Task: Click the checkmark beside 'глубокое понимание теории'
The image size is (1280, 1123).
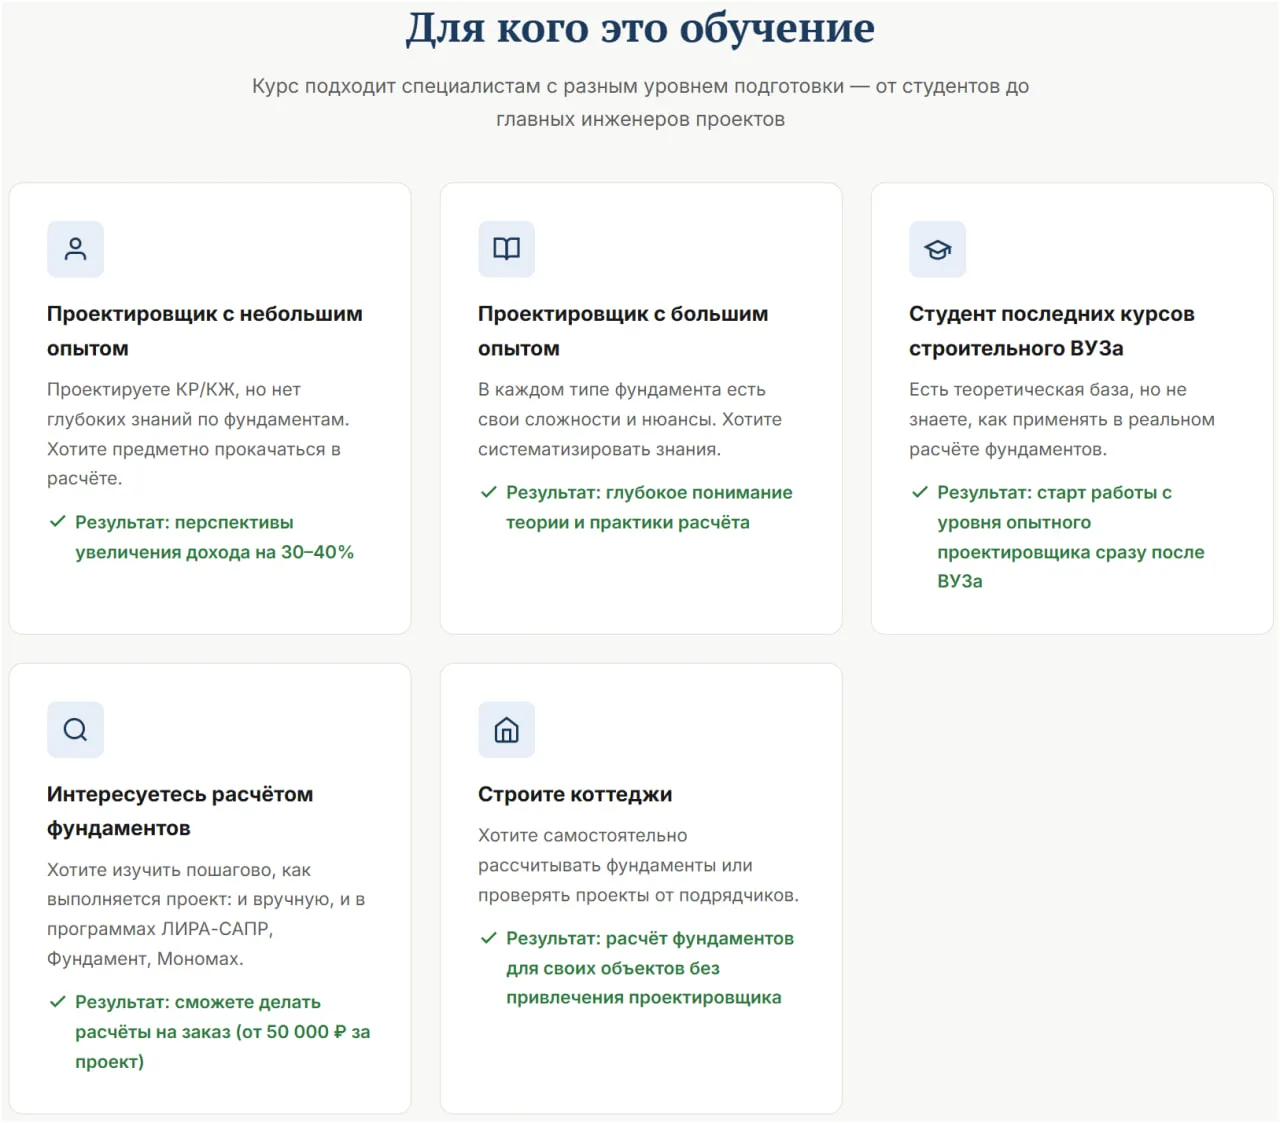Action: click(x=488, y=492)
